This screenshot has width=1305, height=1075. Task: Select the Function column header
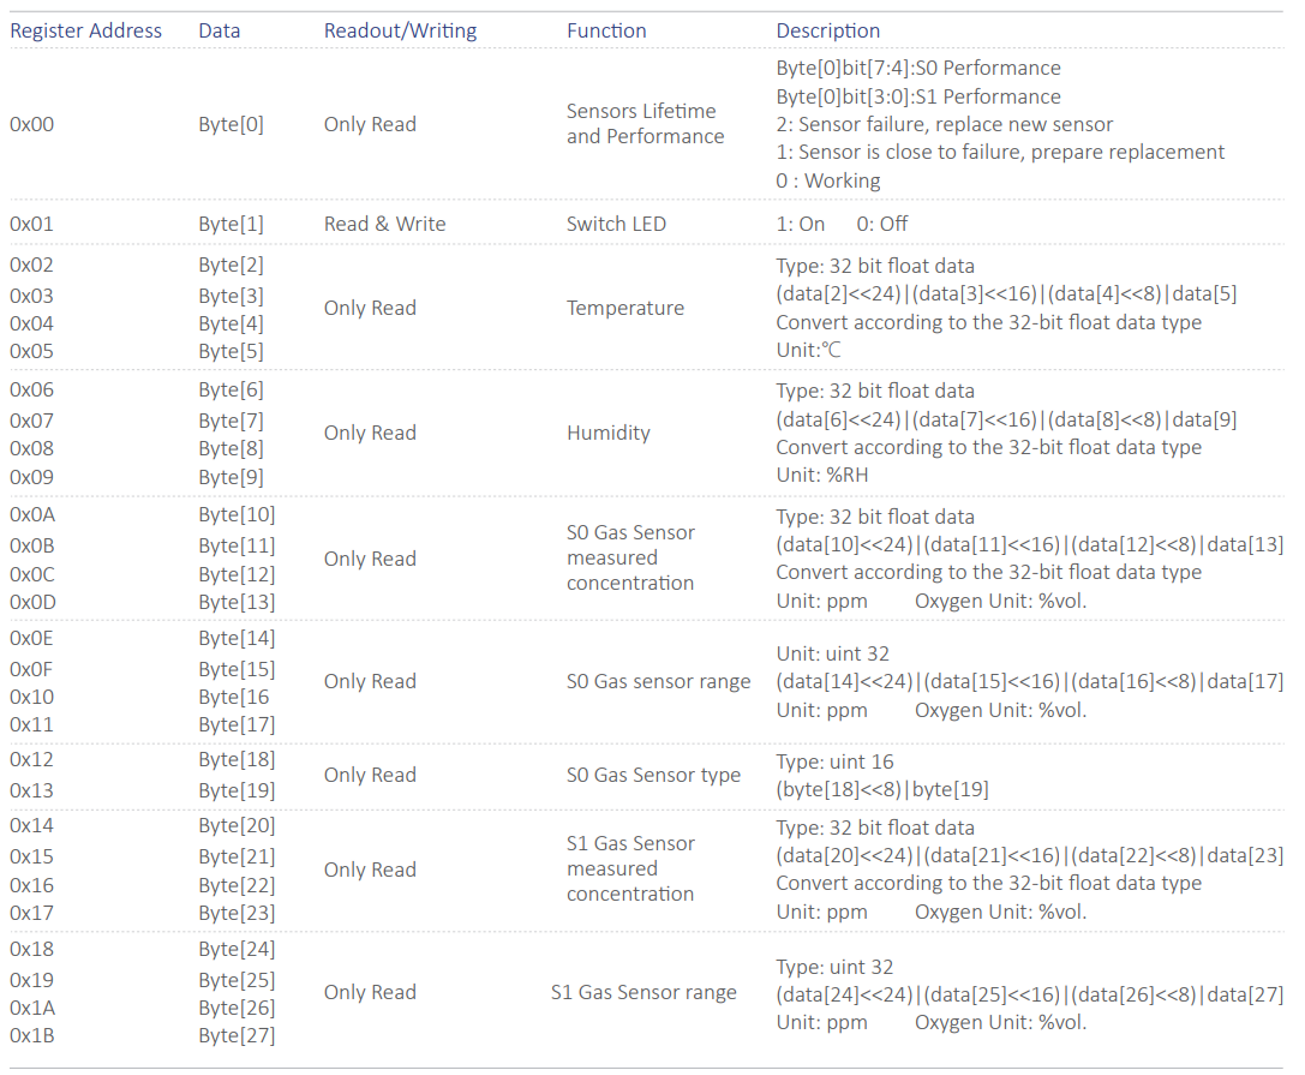(606, 31)
